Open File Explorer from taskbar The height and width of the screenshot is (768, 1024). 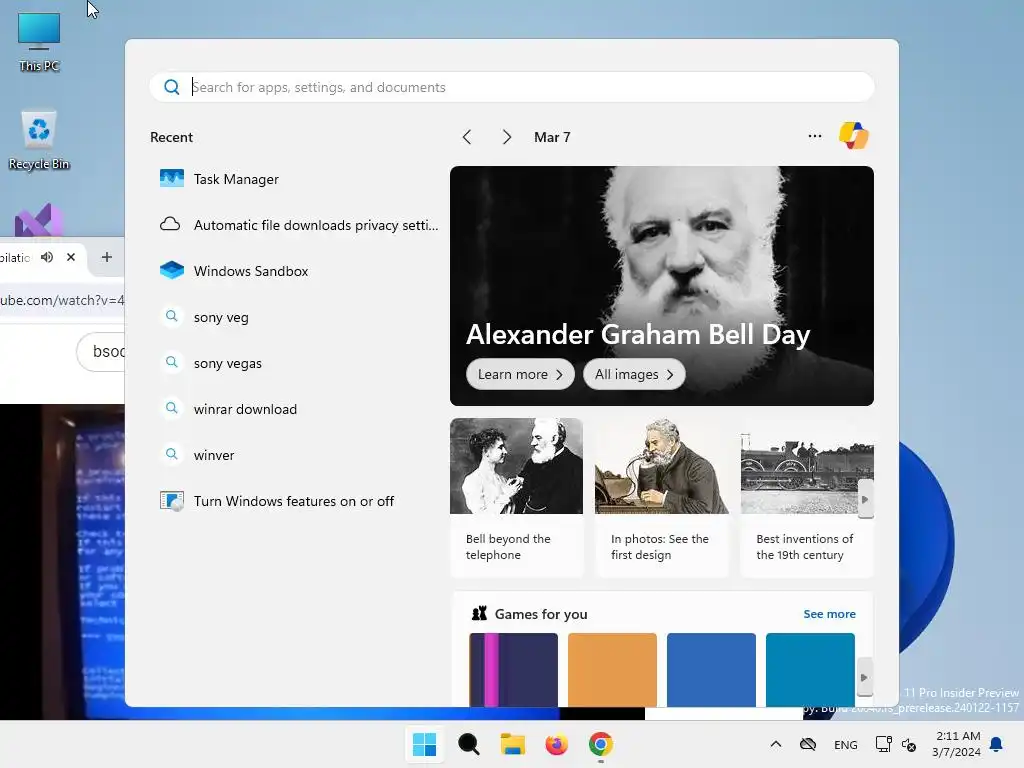pyautogui.click(x=513, y=744)
